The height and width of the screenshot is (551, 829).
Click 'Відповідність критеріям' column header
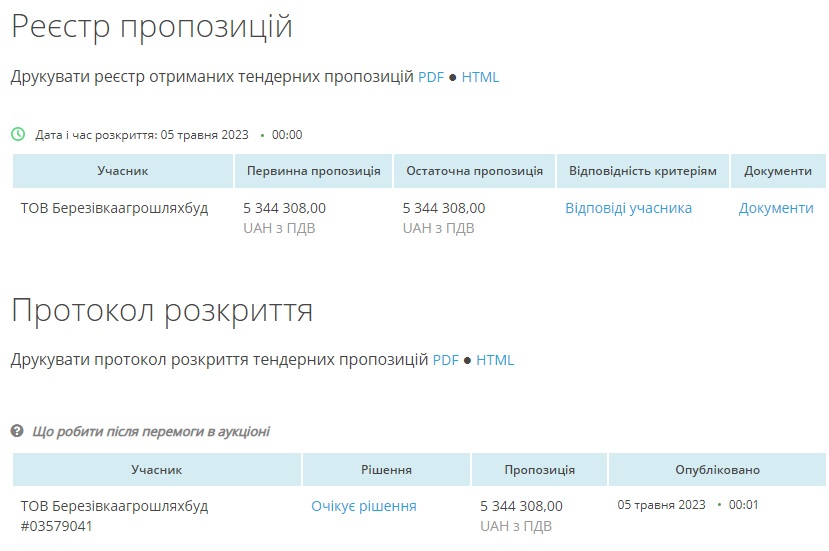(642, 171)
